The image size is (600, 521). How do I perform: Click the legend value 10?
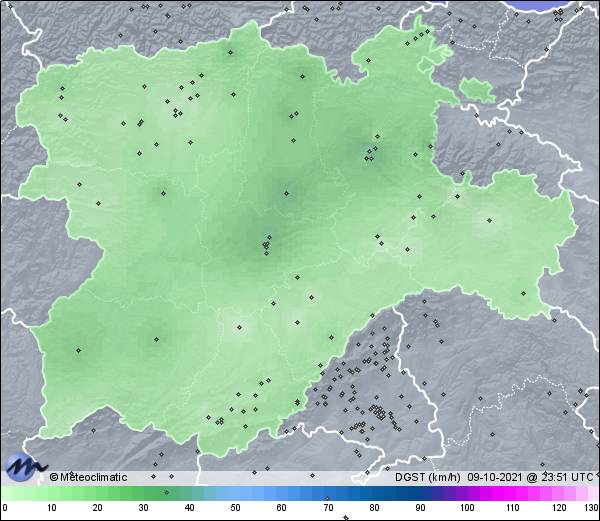click(52, 508)
